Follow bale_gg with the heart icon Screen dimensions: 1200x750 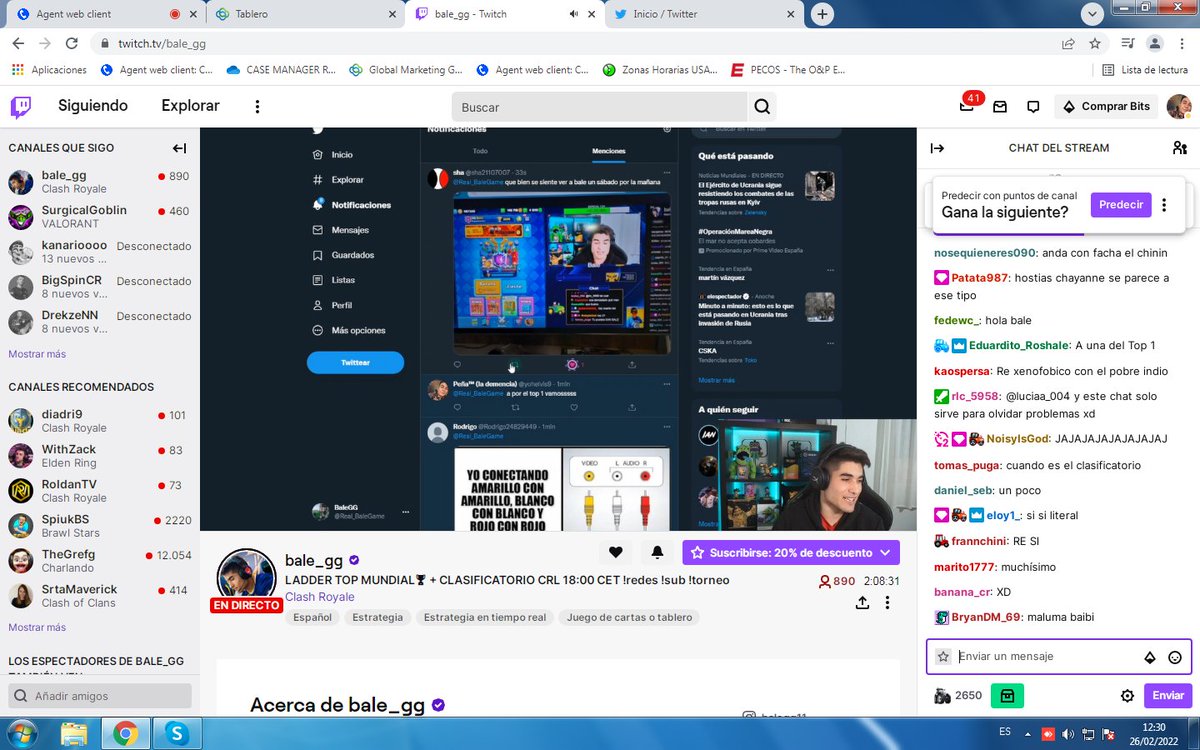click(x=615, y=552)
